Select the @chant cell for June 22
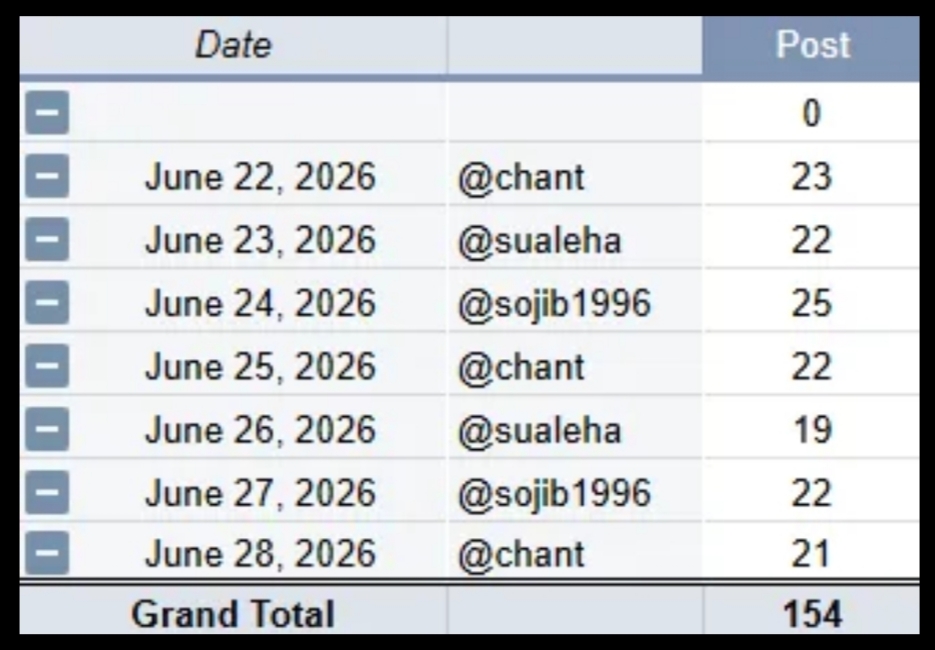Viewport: 935px width, 650px height. click(x=575, y=177)
